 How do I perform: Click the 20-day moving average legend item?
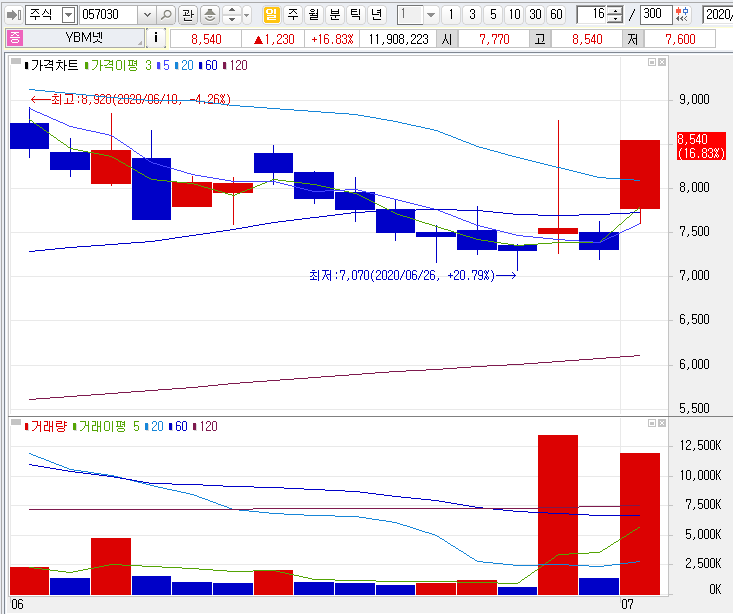click(x=185, y=65)
